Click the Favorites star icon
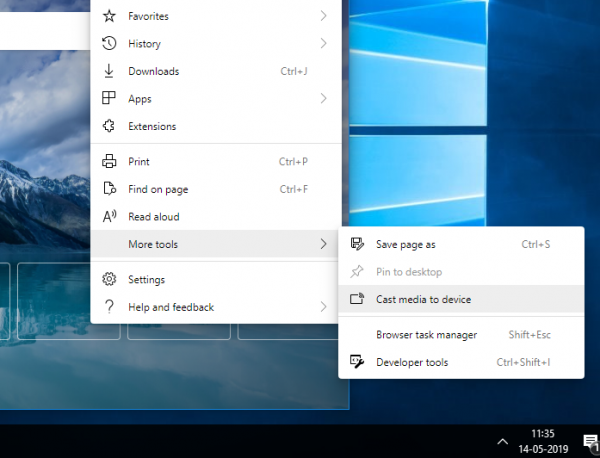The image size is (600, 458). coord(110,16)
